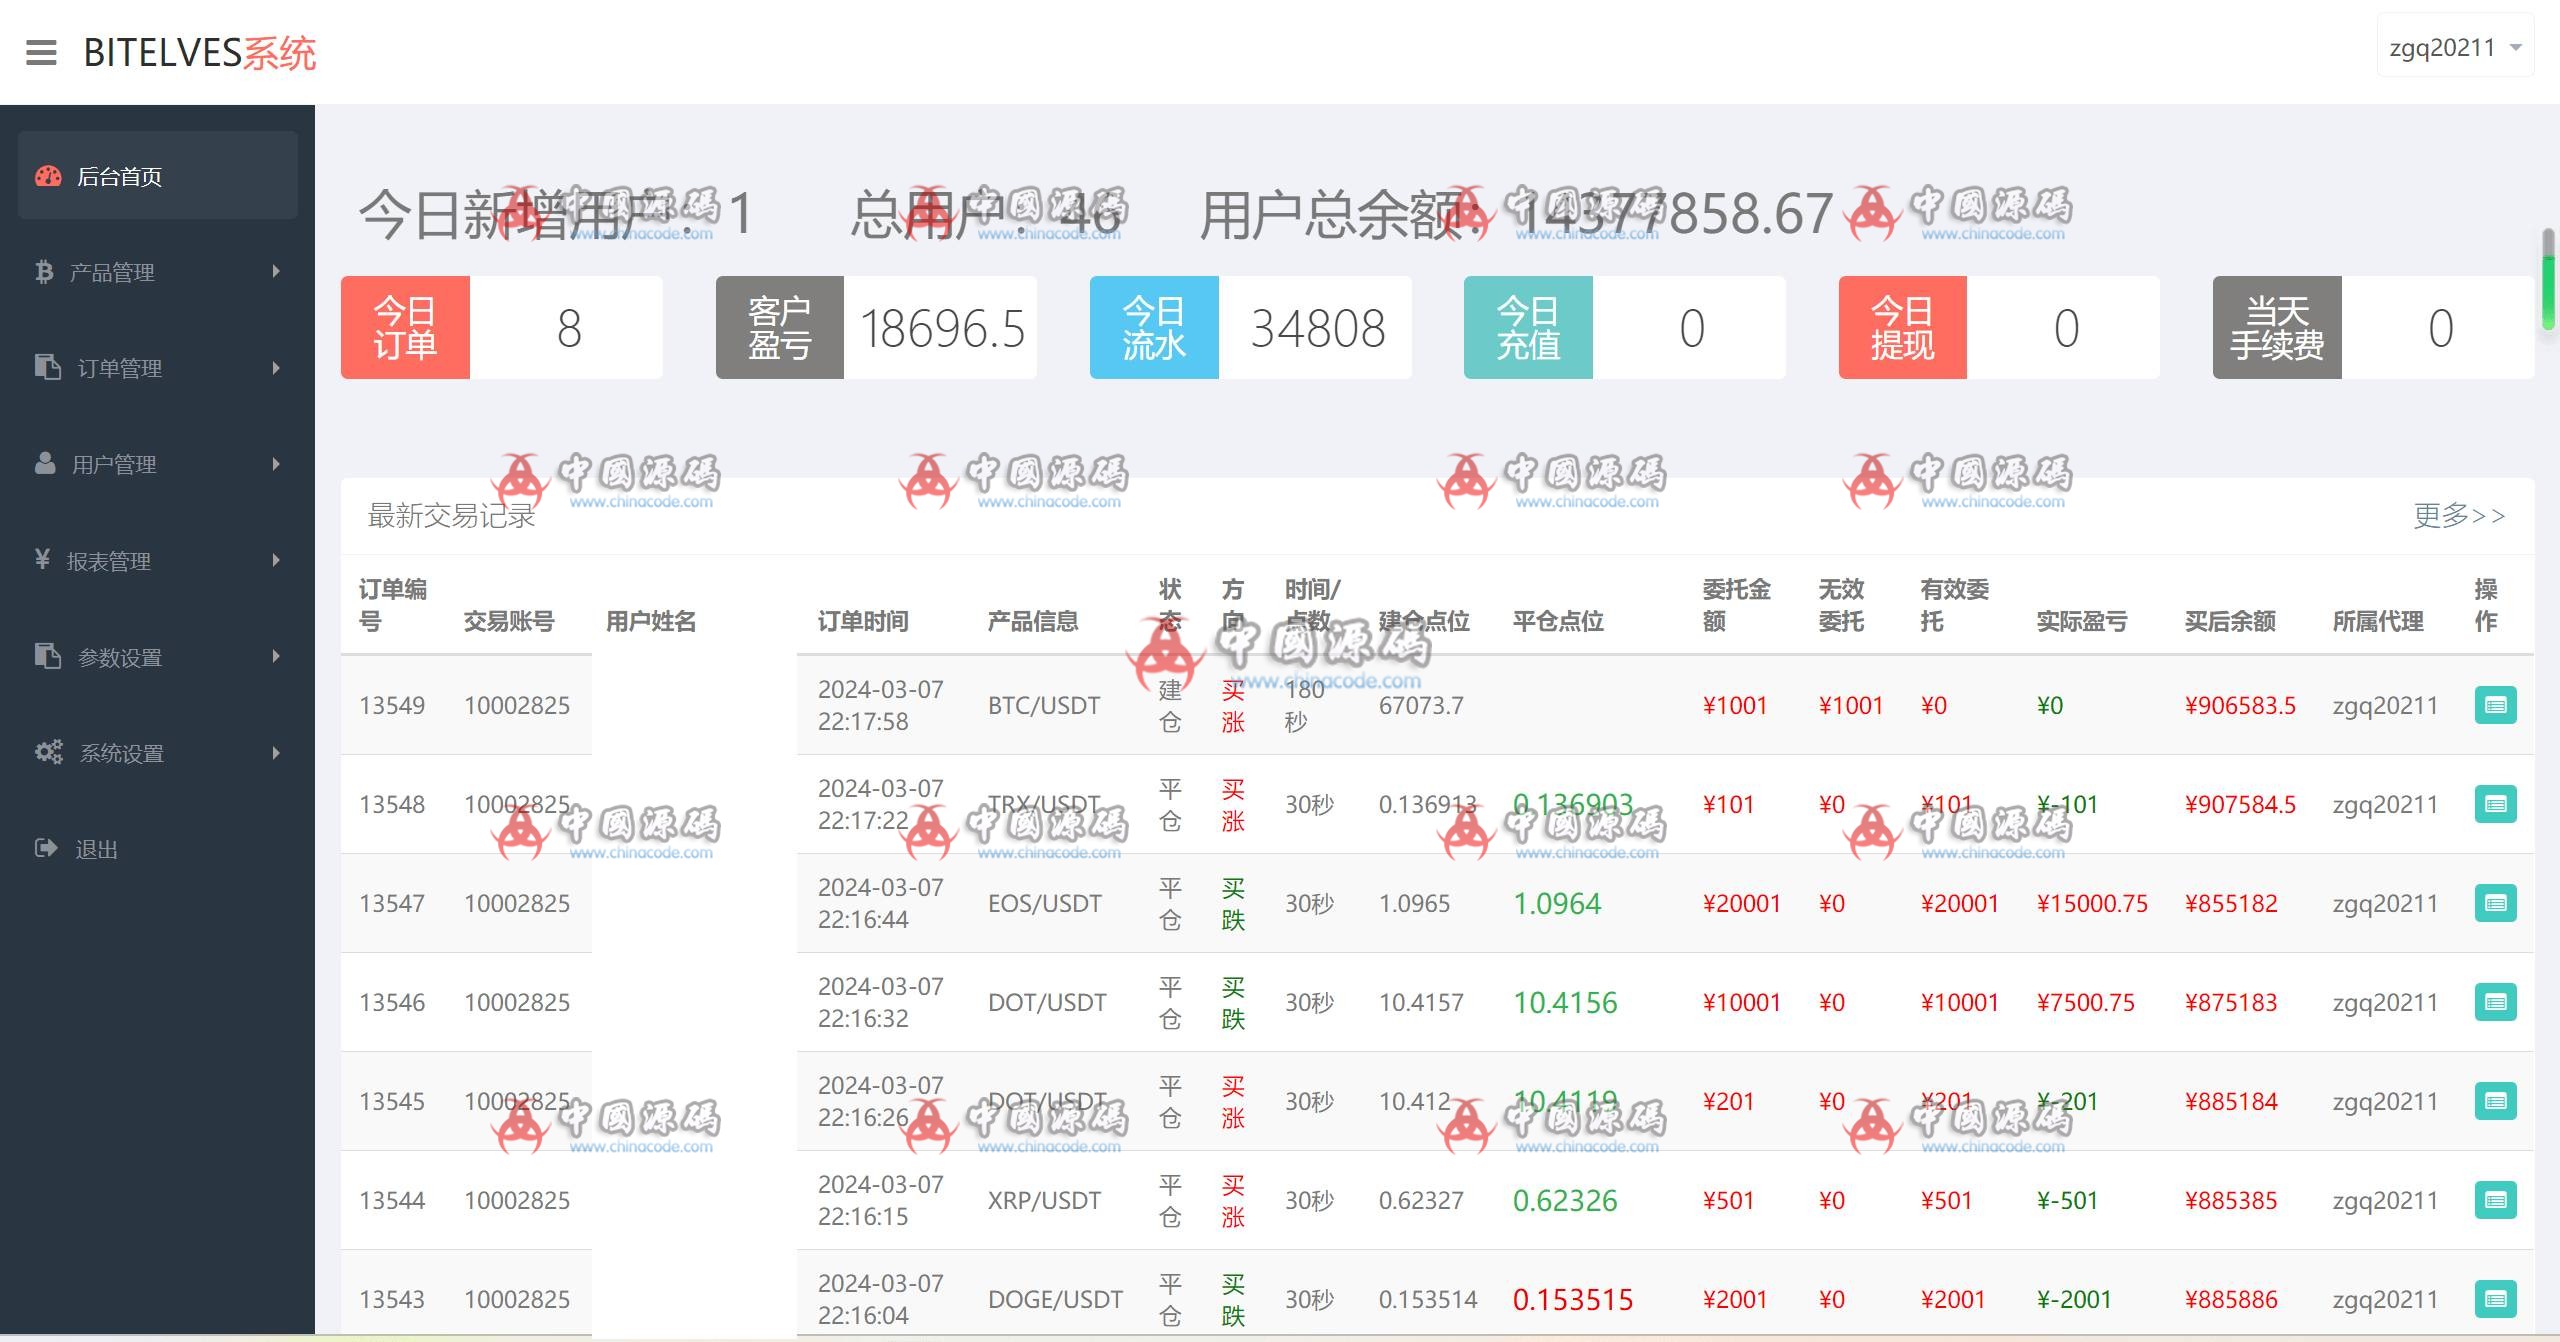Toggle the sidebar with the hamburger icon
Viewport: 2560px width, 1342px height.
(x=41, y=52)
